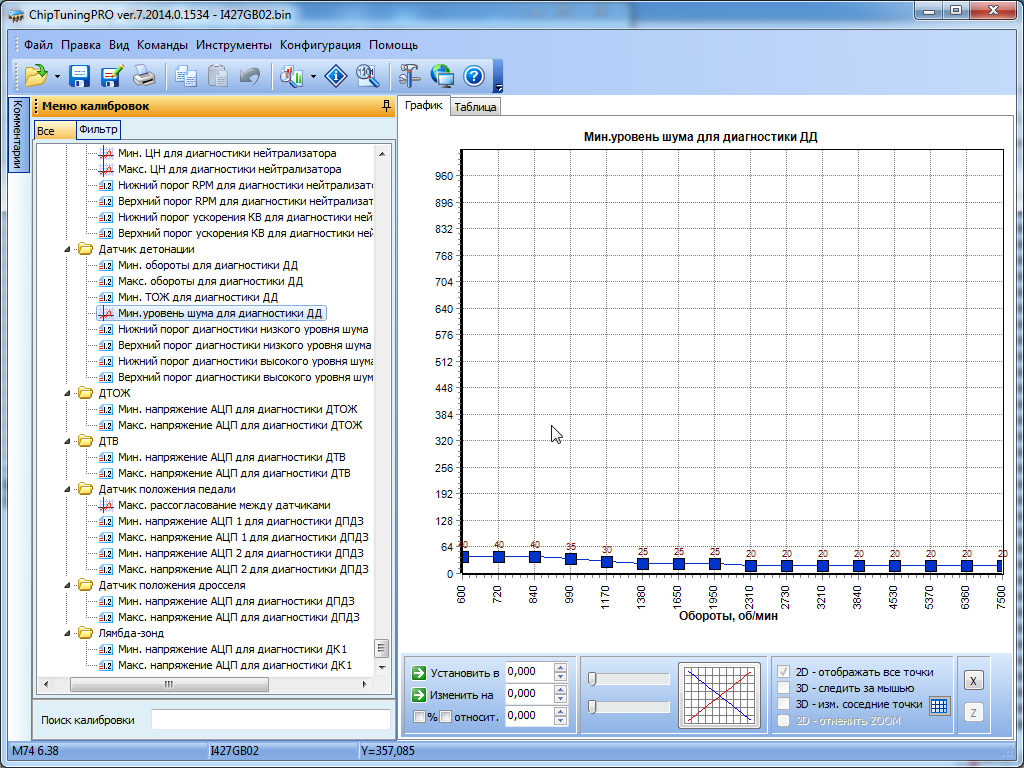Click the Print icon in toolbar
Image resolution: width=1024 pixels, height=768 pixels.
pos(144,76)
